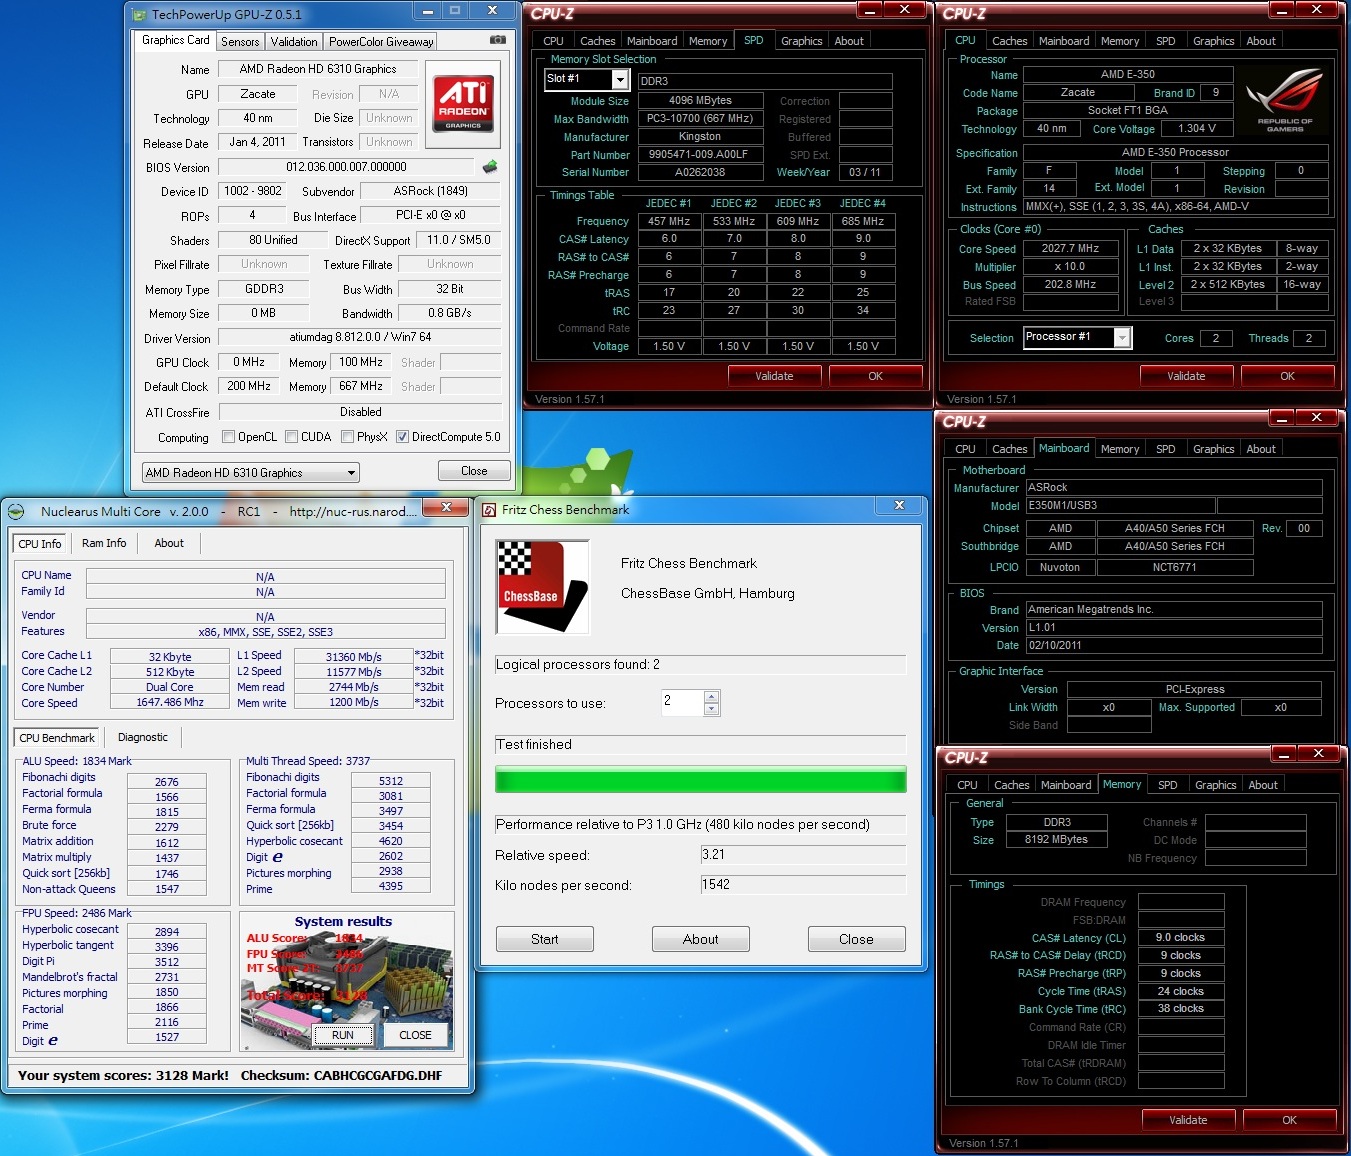
Task: Toggle the DirectCompute 5.0 checkbox
Action: [402, 437]
